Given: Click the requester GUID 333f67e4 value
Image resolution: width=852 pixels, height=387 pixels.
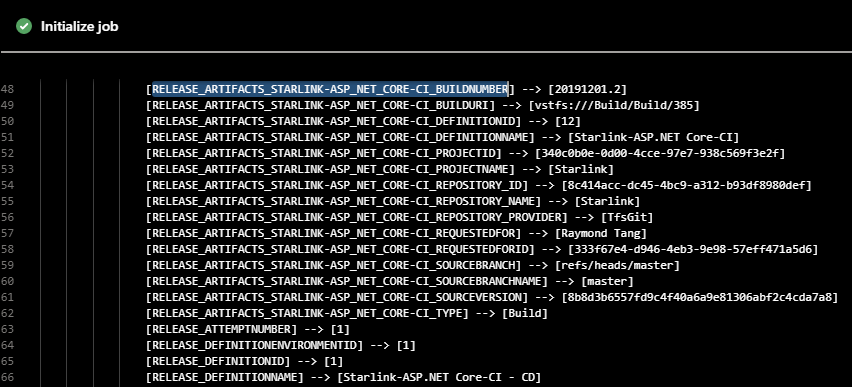Looking at the screenshot, I should 693,249.
